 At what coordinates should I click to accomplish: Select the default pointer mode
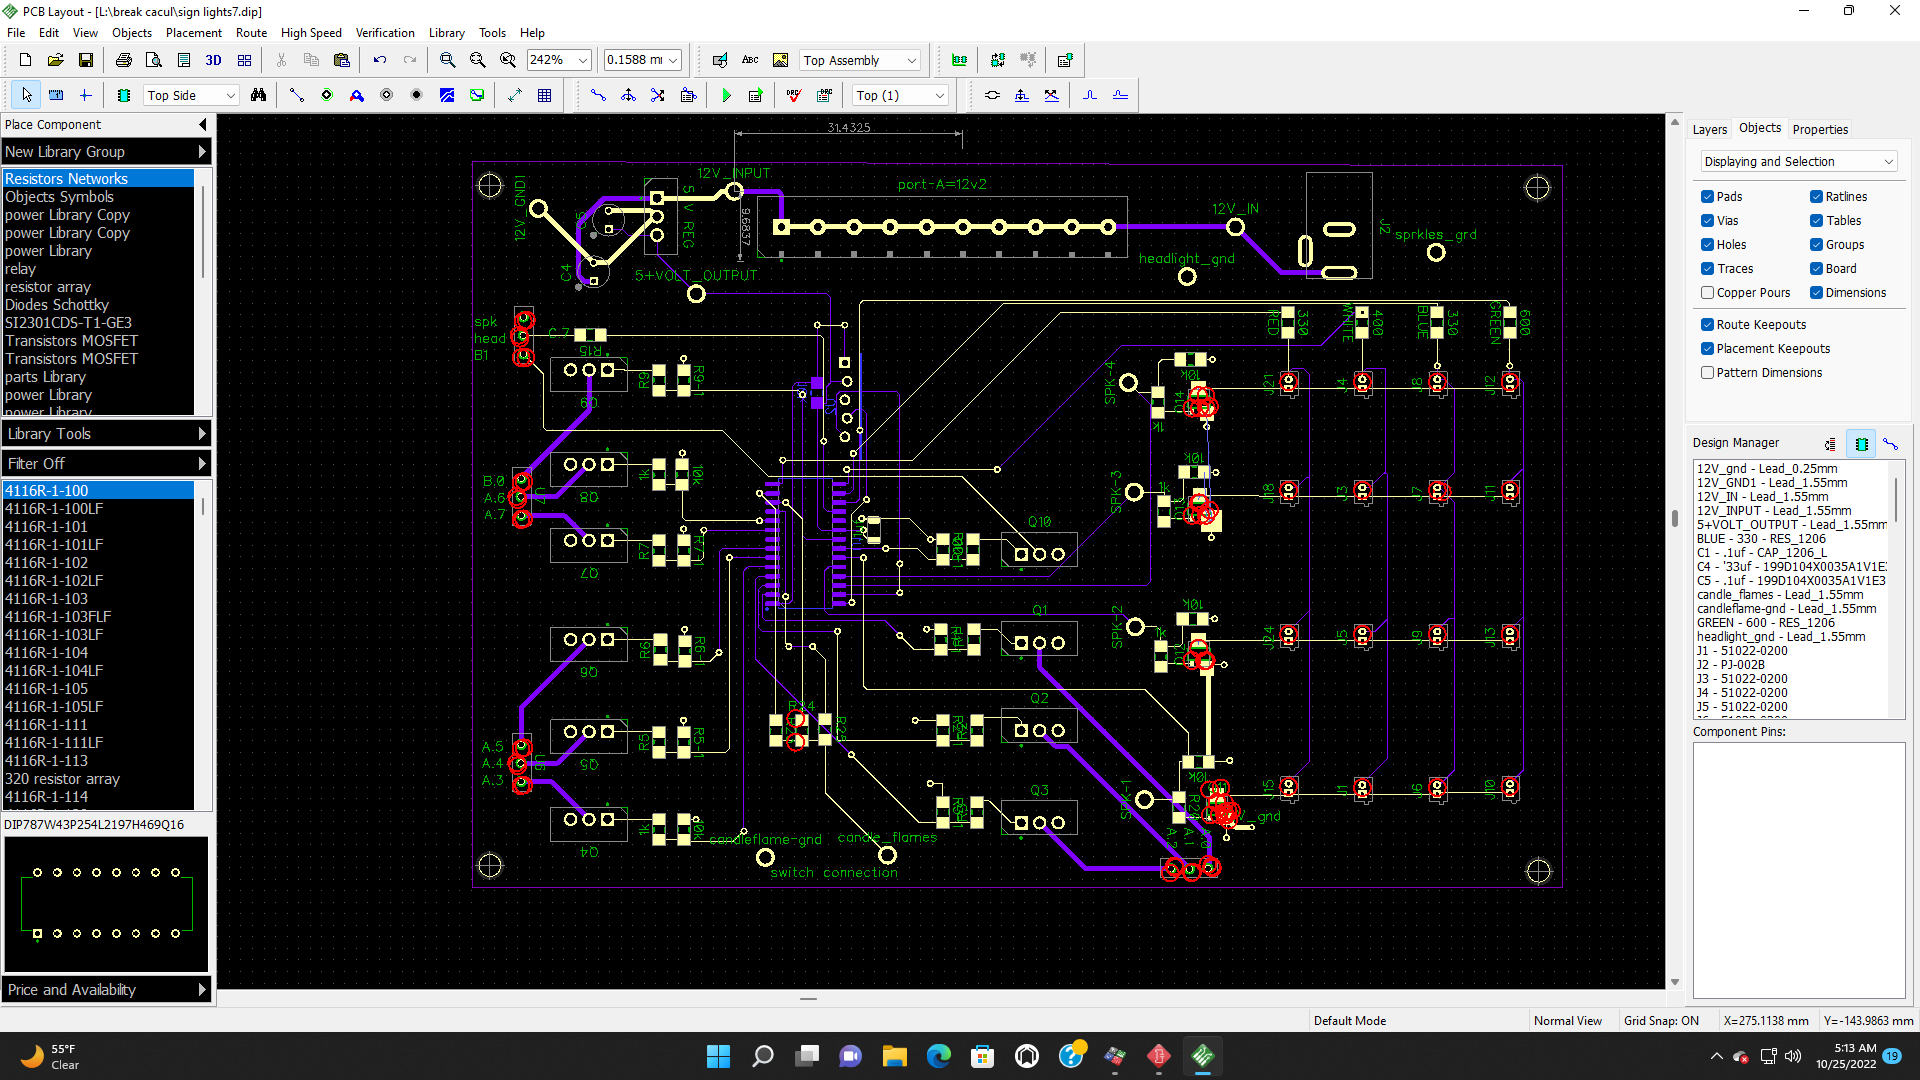(26, 95)
